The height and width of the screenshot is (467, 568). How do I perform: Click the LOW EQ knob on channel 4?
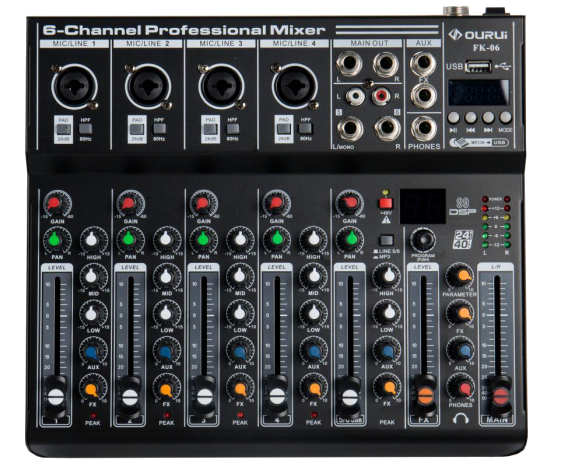point(314,313)
